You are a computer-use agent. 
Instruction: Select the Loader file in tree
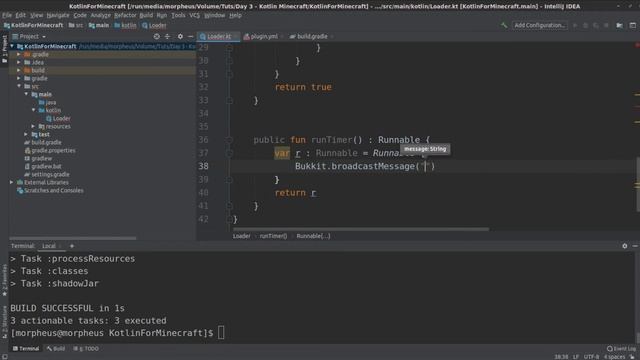58,118
